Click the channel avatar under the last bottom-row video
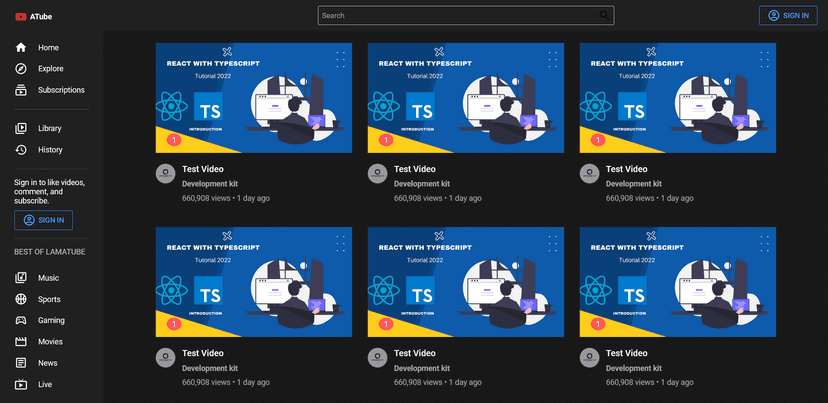This screenshot has height=403, width=828. point(589,358)
